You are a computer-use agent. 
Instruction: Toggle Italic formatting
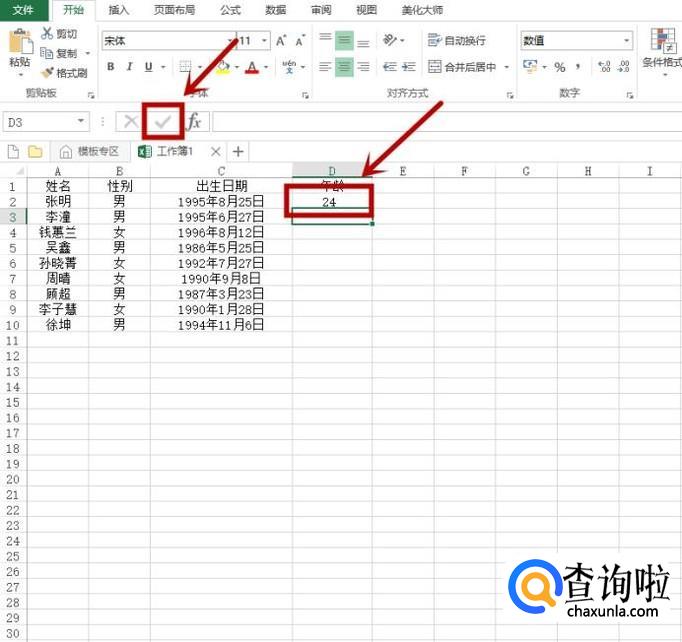pyautogui.click(x=129, y=67)
